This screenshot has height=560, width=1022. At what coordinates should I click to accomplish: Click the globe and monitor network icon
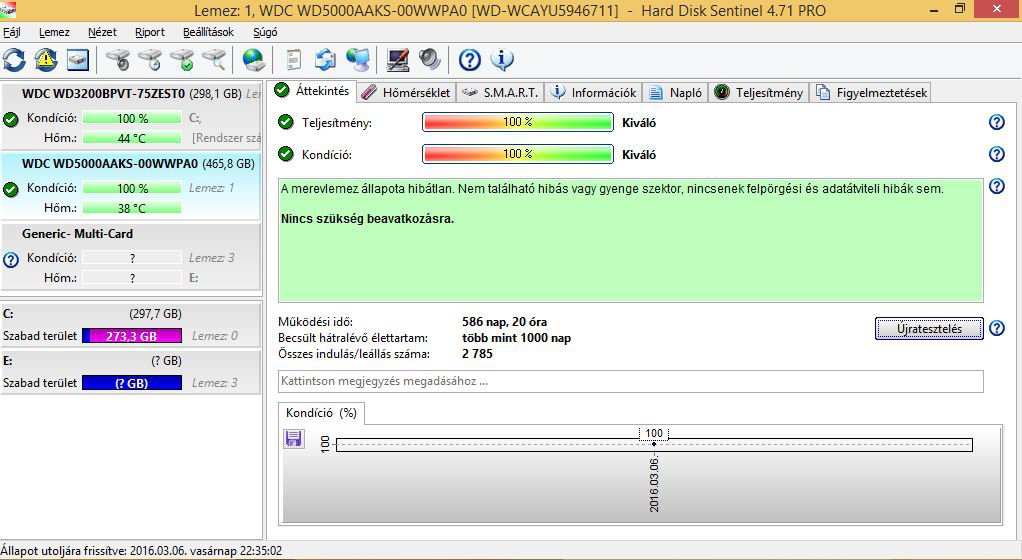358,60
